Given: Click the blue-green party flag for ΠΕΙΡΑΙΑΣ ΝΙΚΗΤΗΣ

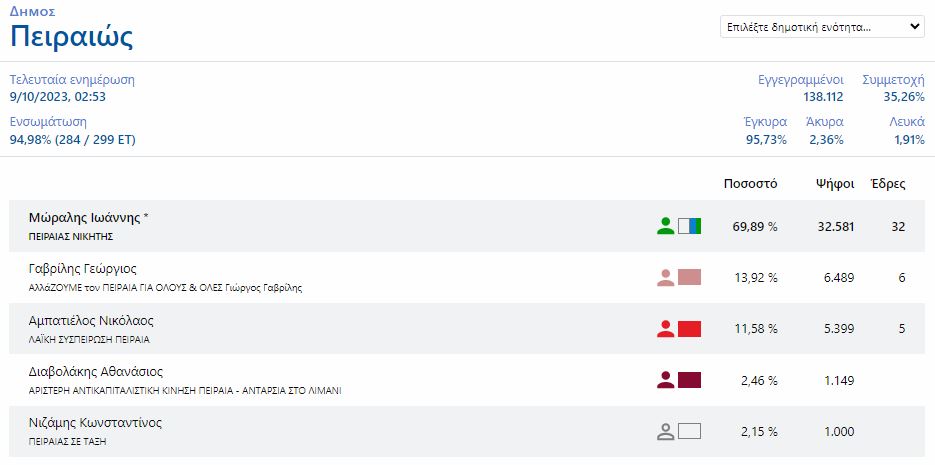Looking at the screenshot, I should [x=689, y=226].
